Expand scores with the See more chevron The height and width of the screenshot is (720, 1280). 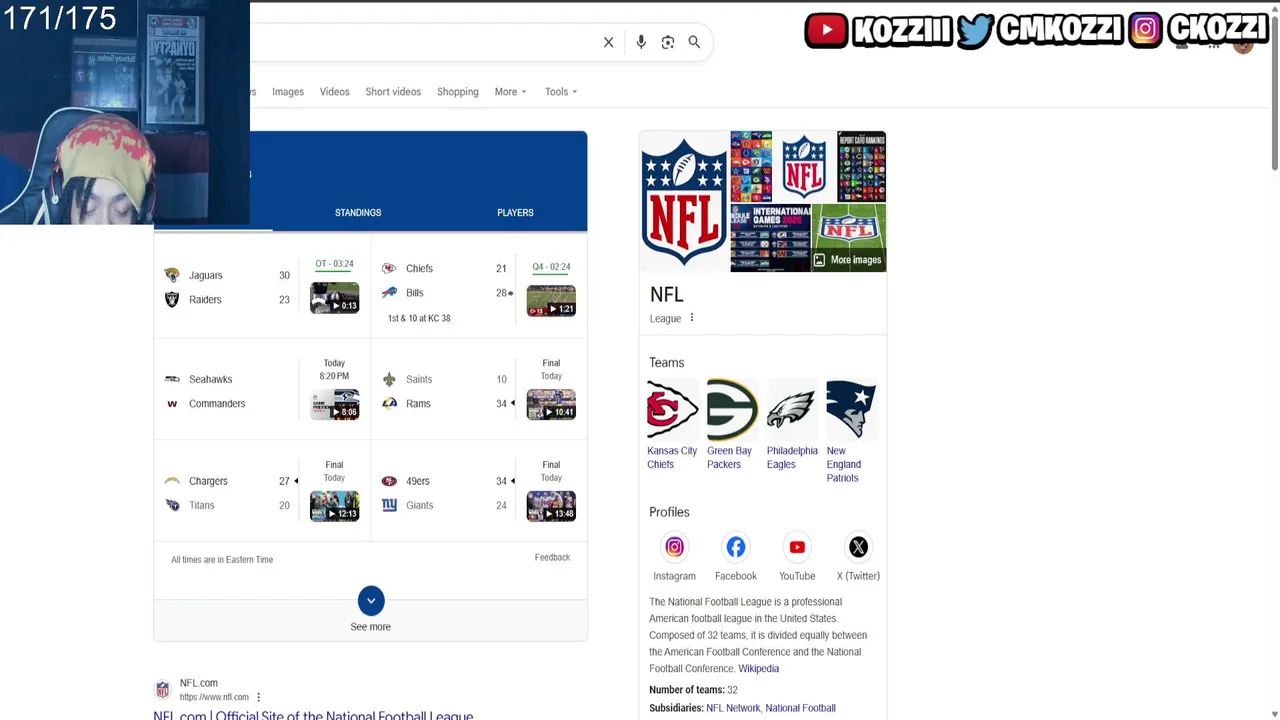[371, 601]
